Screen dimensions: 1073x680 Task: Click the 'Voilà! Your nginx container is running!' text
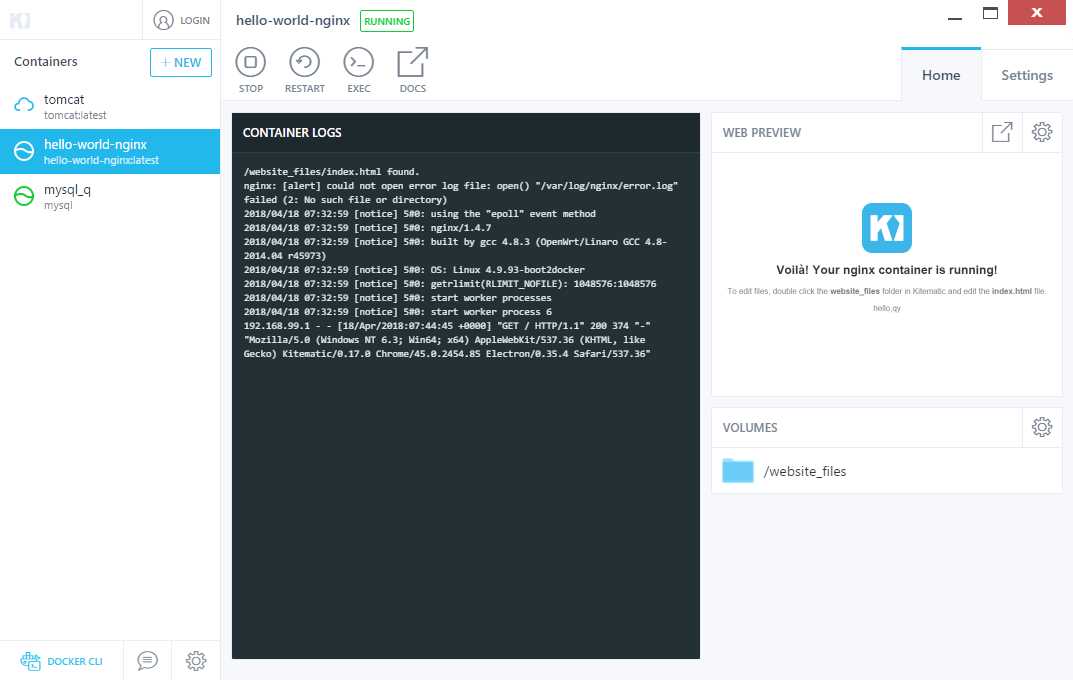(886, 270)
